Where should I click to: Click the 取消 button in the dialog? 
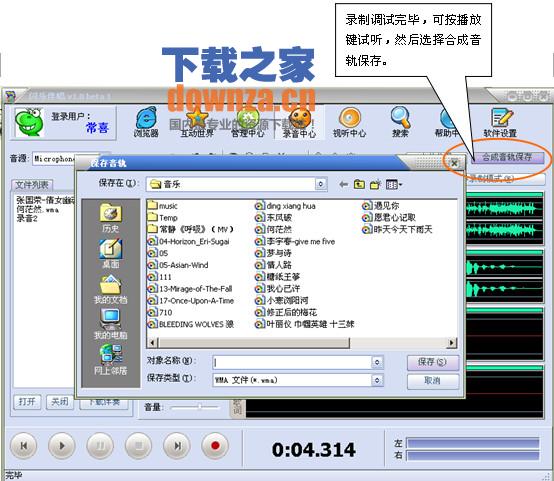pyautogui.click(x=433, y=381)
